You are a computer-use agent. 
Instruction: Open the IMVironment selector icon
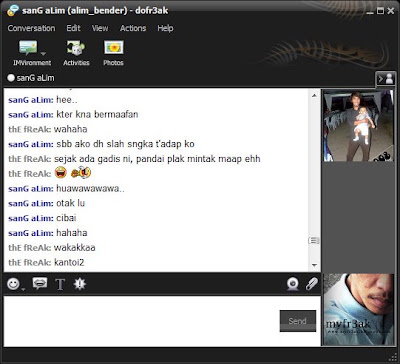click(x=28, y=48)
